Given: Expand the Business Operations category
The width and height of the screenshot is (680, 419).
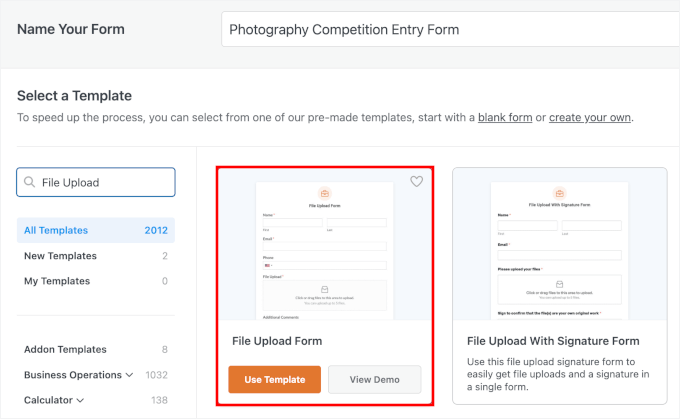Looking at the screenshot, I should click(129, 375).
